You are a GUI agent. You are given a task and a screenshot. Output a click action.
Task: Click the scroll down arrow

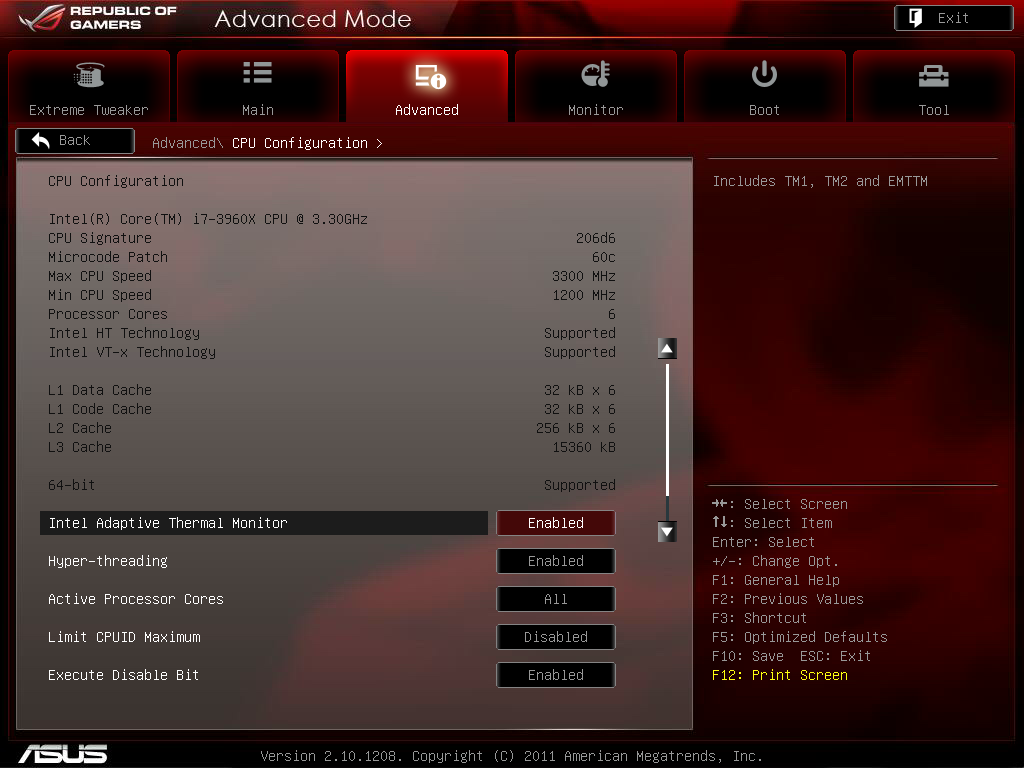coord(667,532)
